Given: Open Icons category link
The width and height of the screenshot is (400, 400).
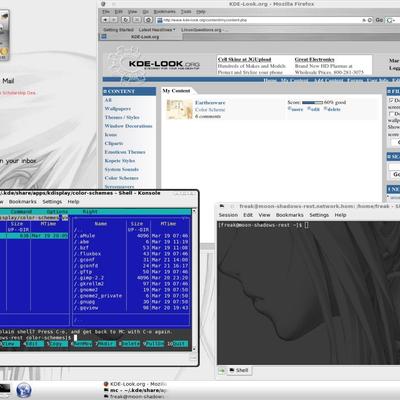Looking at the screenshot, I should 111,135.
